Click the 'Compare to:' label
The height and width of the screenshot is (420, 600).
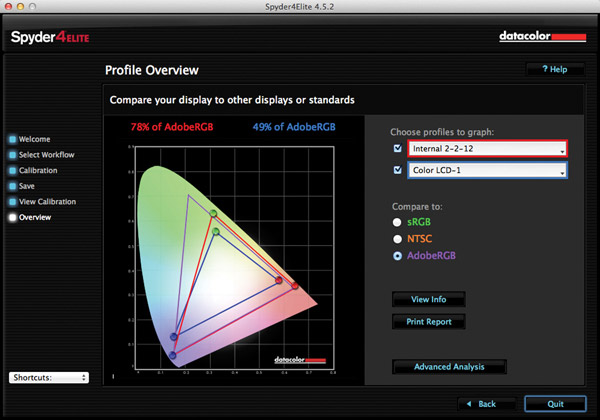(x=417, y=207)
